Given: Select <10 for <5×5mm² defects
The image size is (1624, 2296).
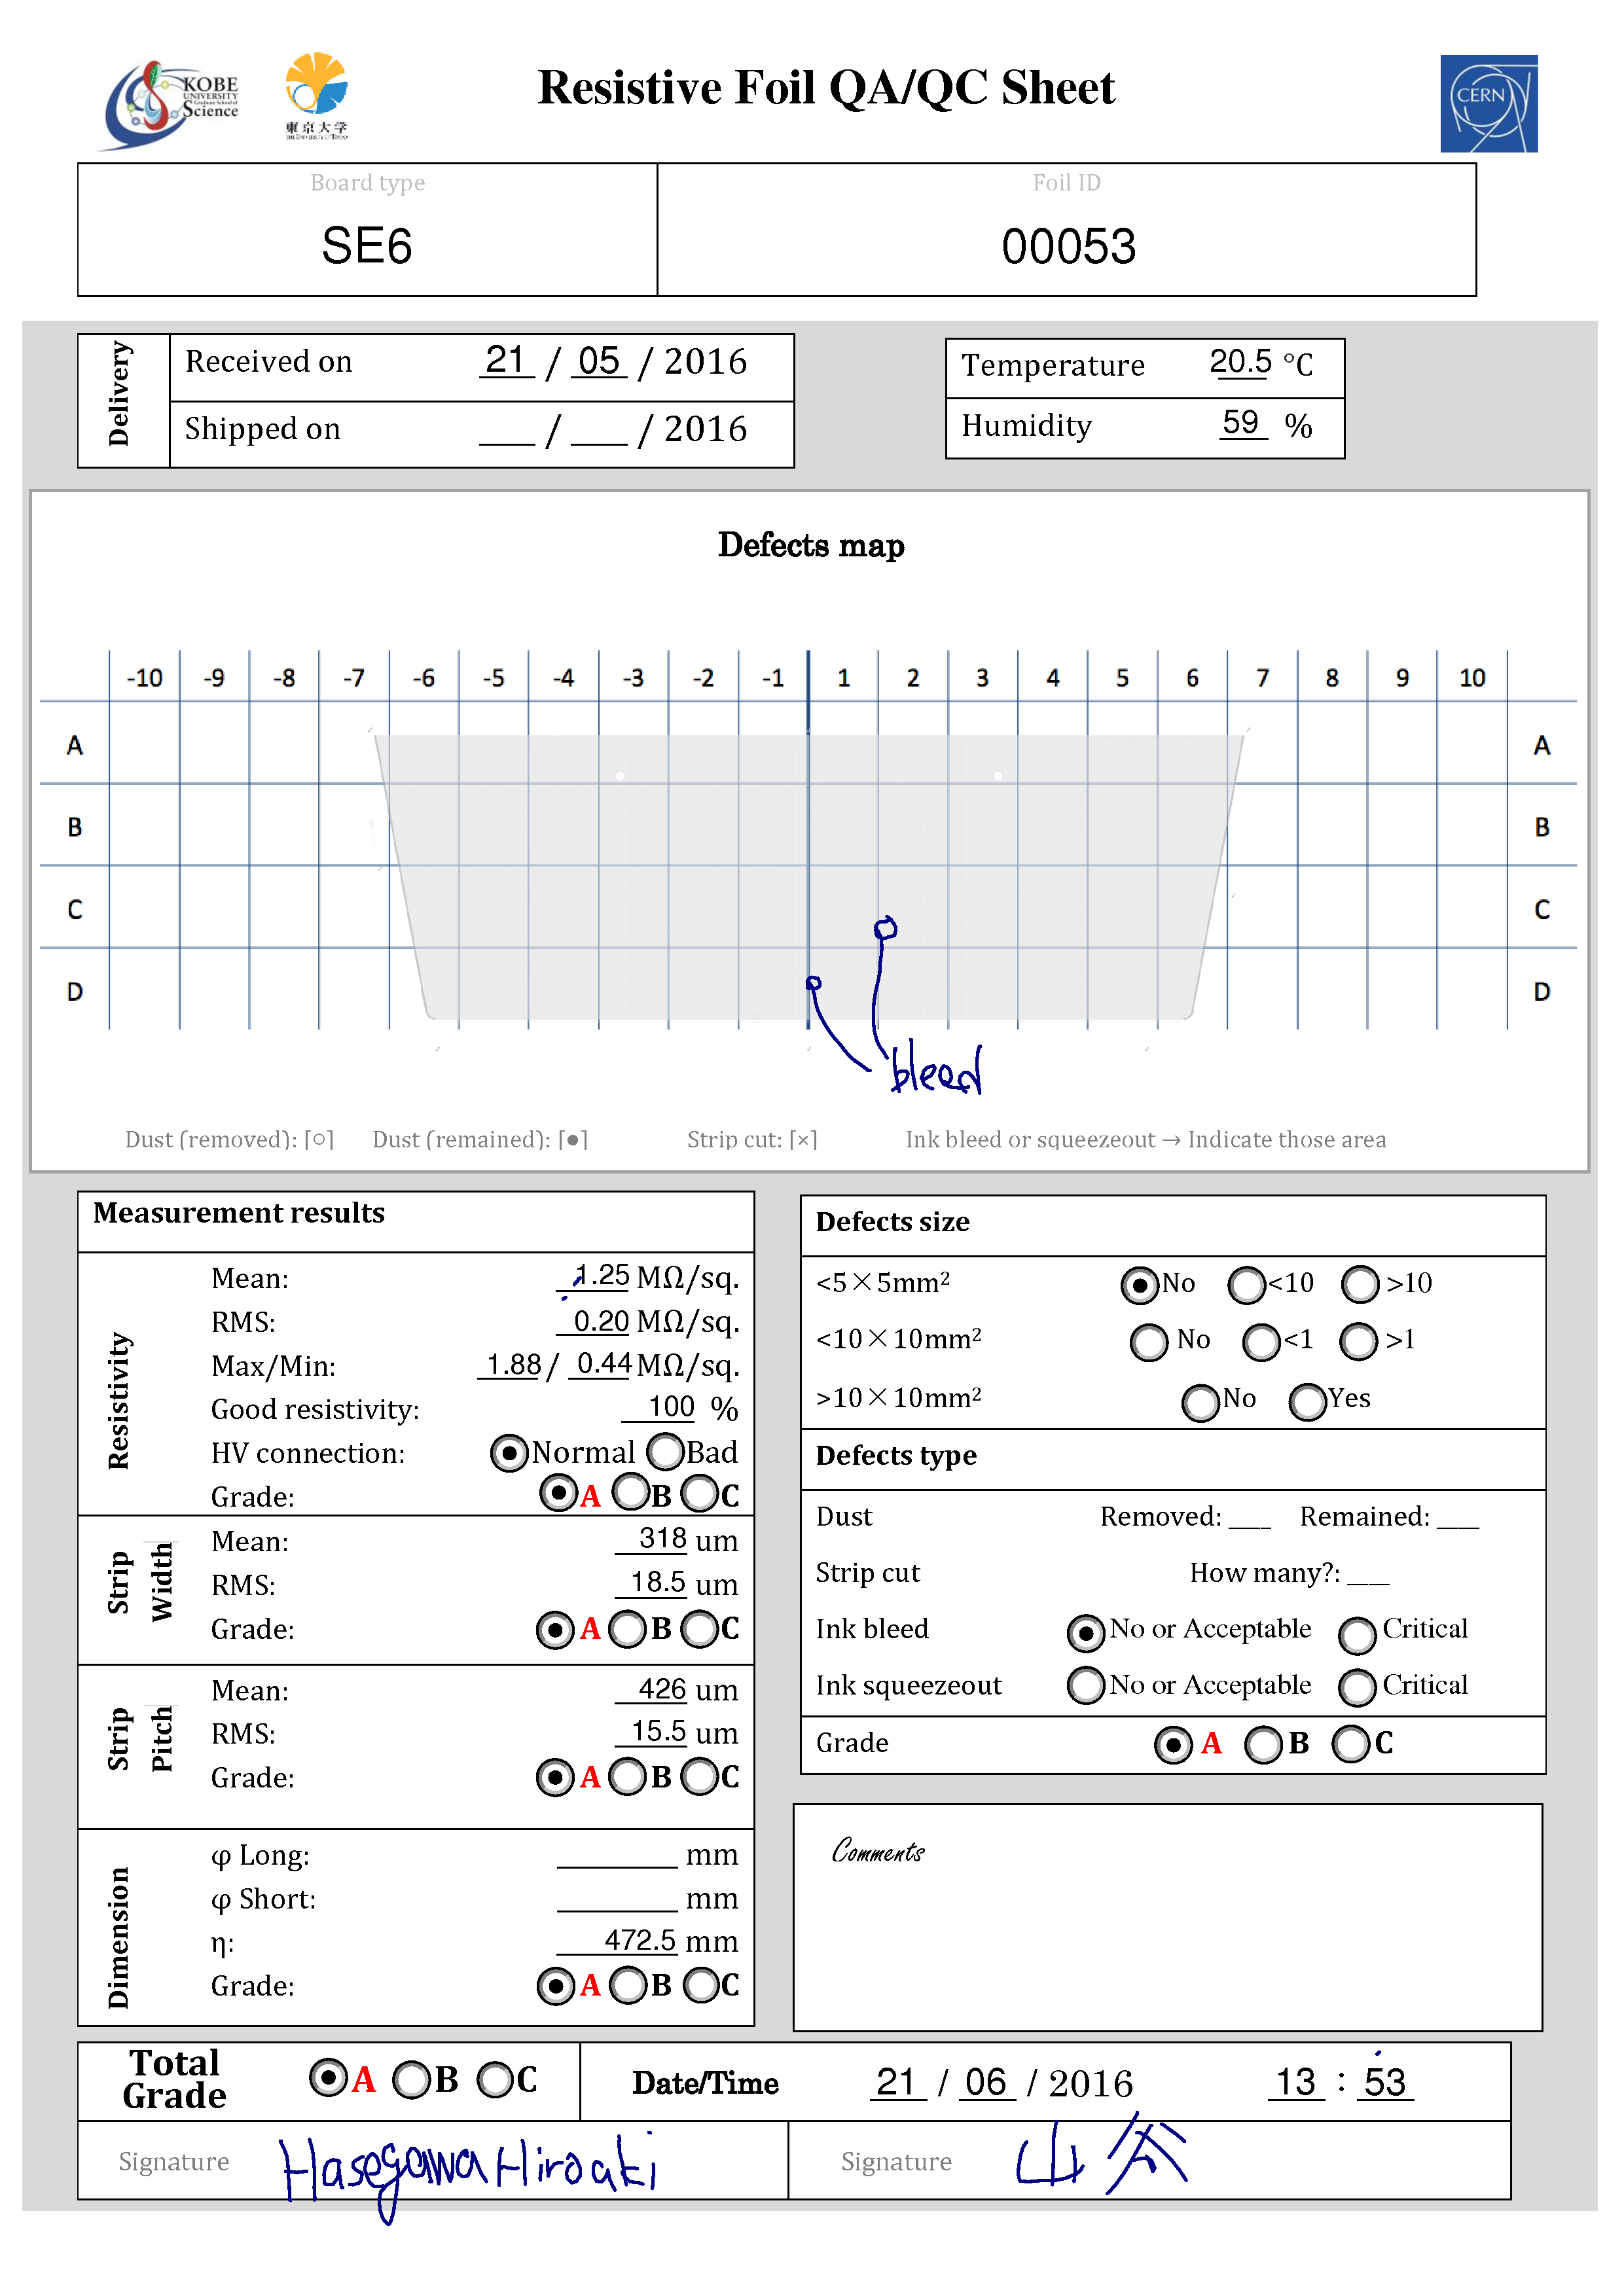Looking at the screenshot, I should click(x=1247, y=1285).
